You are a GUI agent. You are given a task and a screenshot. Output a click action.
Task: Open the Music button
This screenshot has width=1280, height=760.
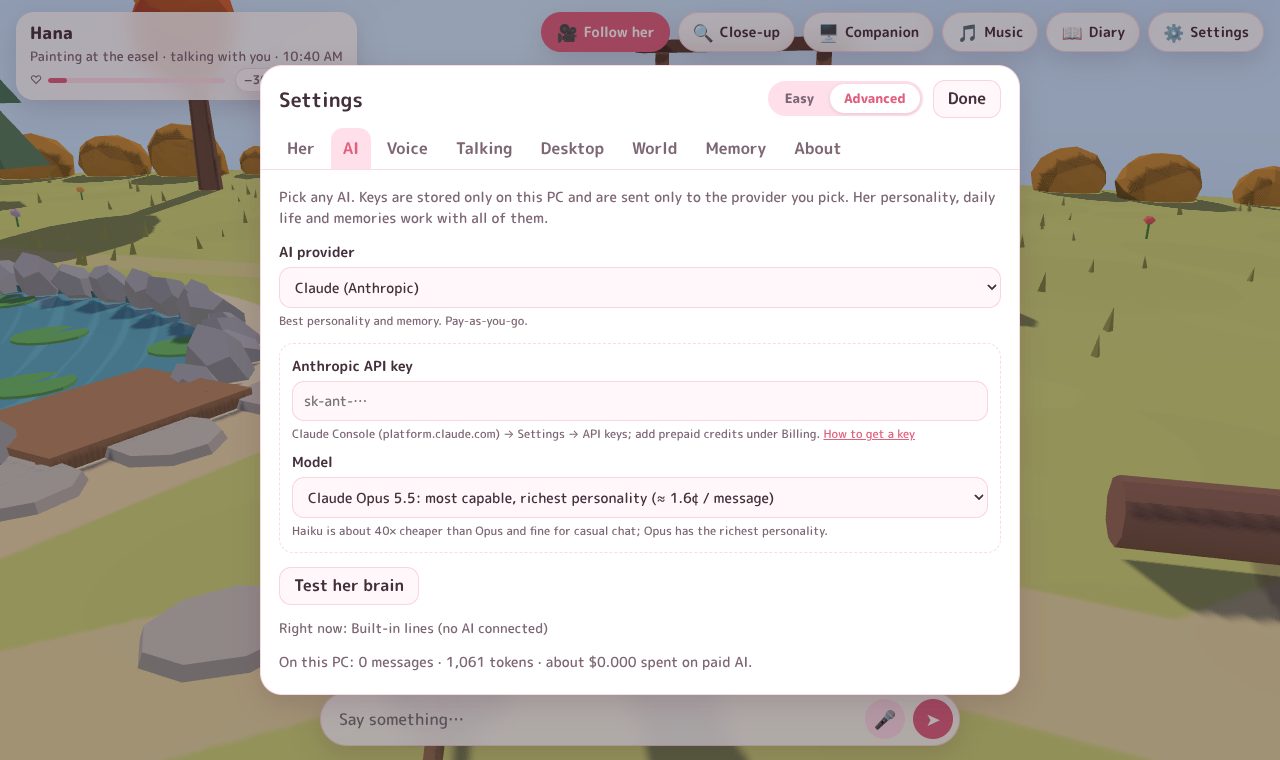click(990, 32)
